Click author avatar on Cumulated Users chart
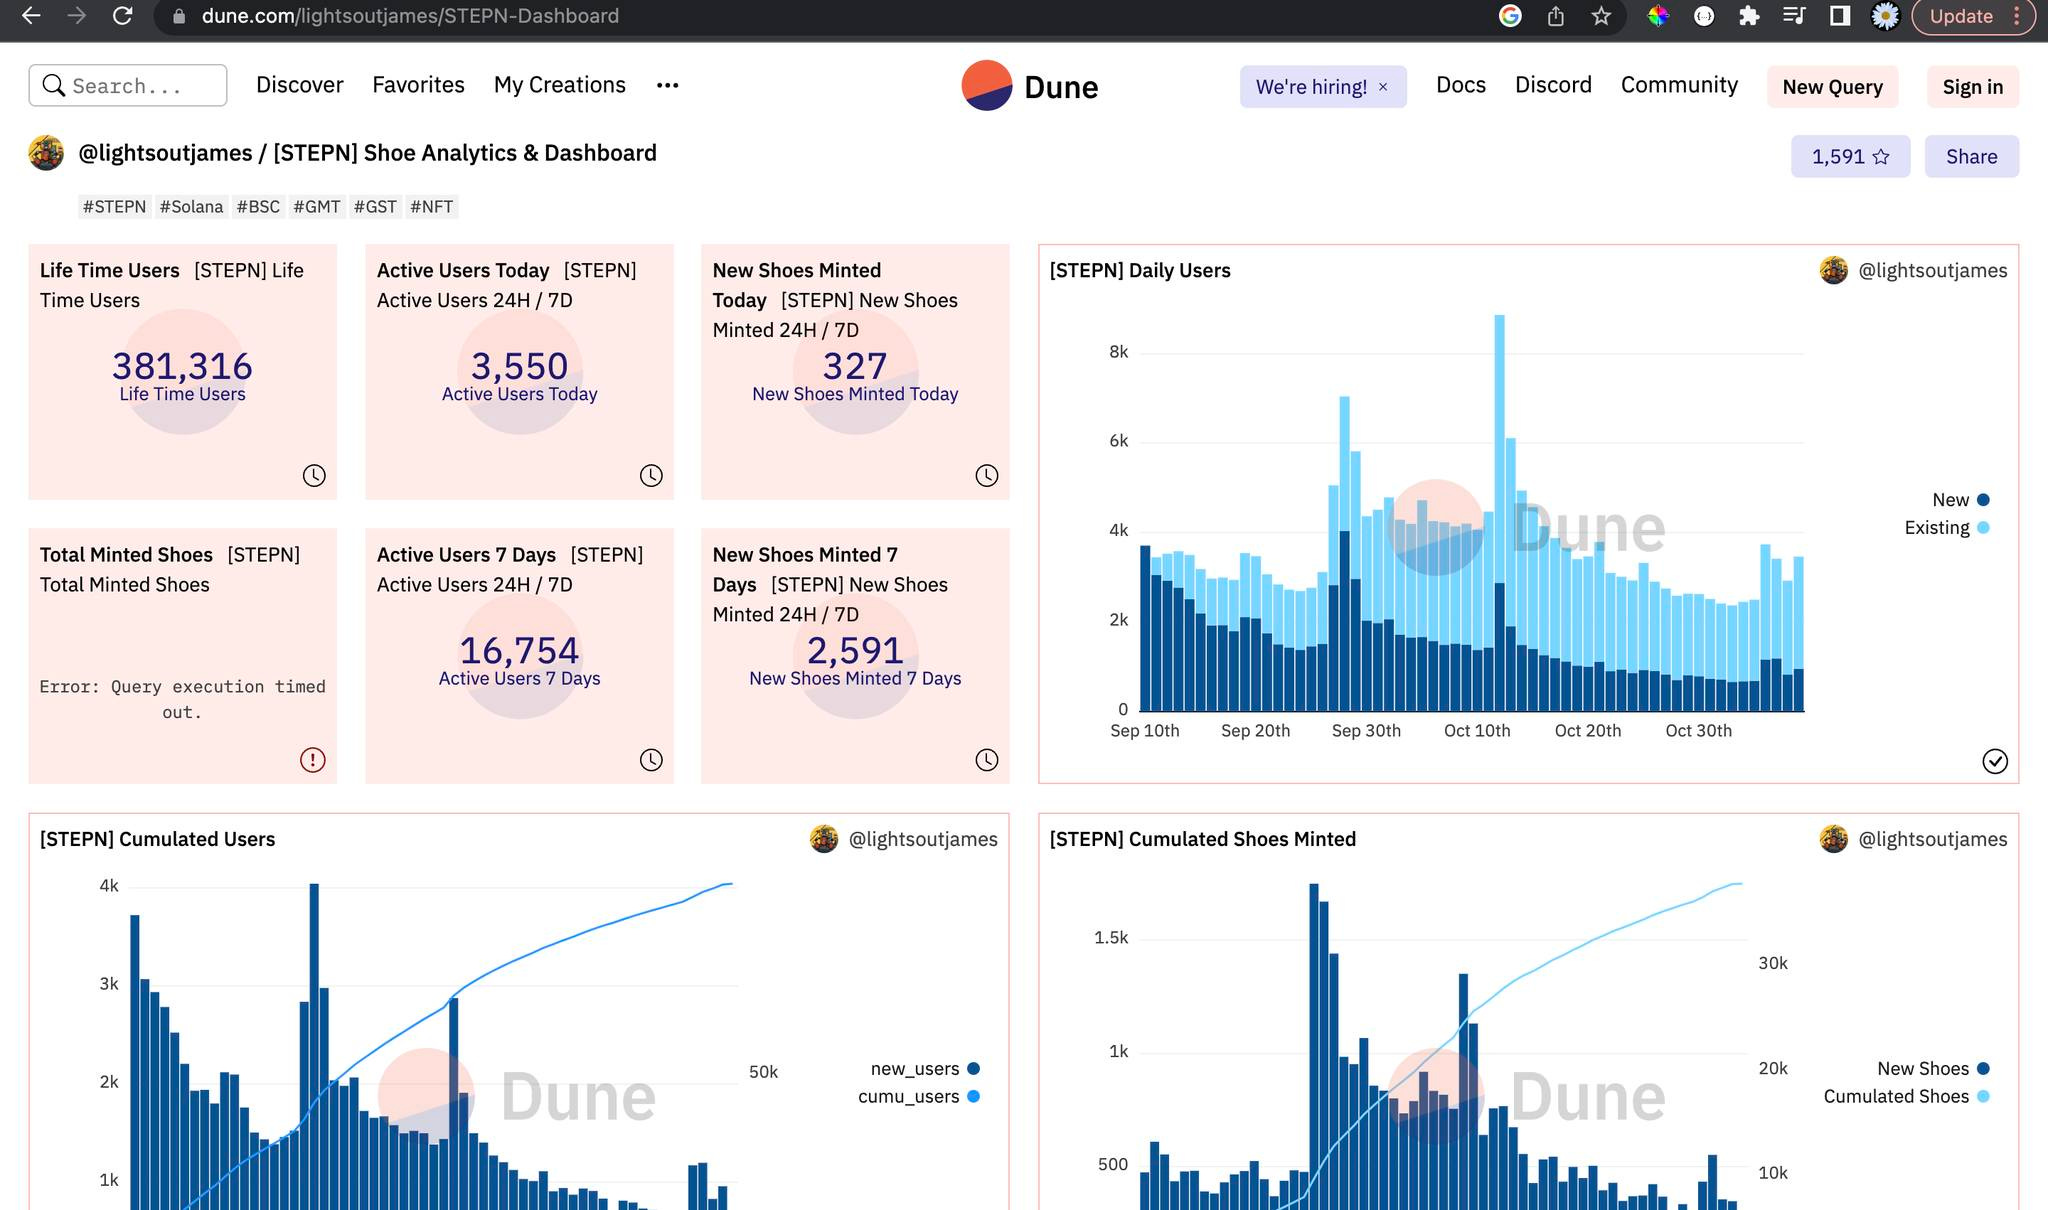Viewport: 2048px width, 1210px height. click(824, 839)
